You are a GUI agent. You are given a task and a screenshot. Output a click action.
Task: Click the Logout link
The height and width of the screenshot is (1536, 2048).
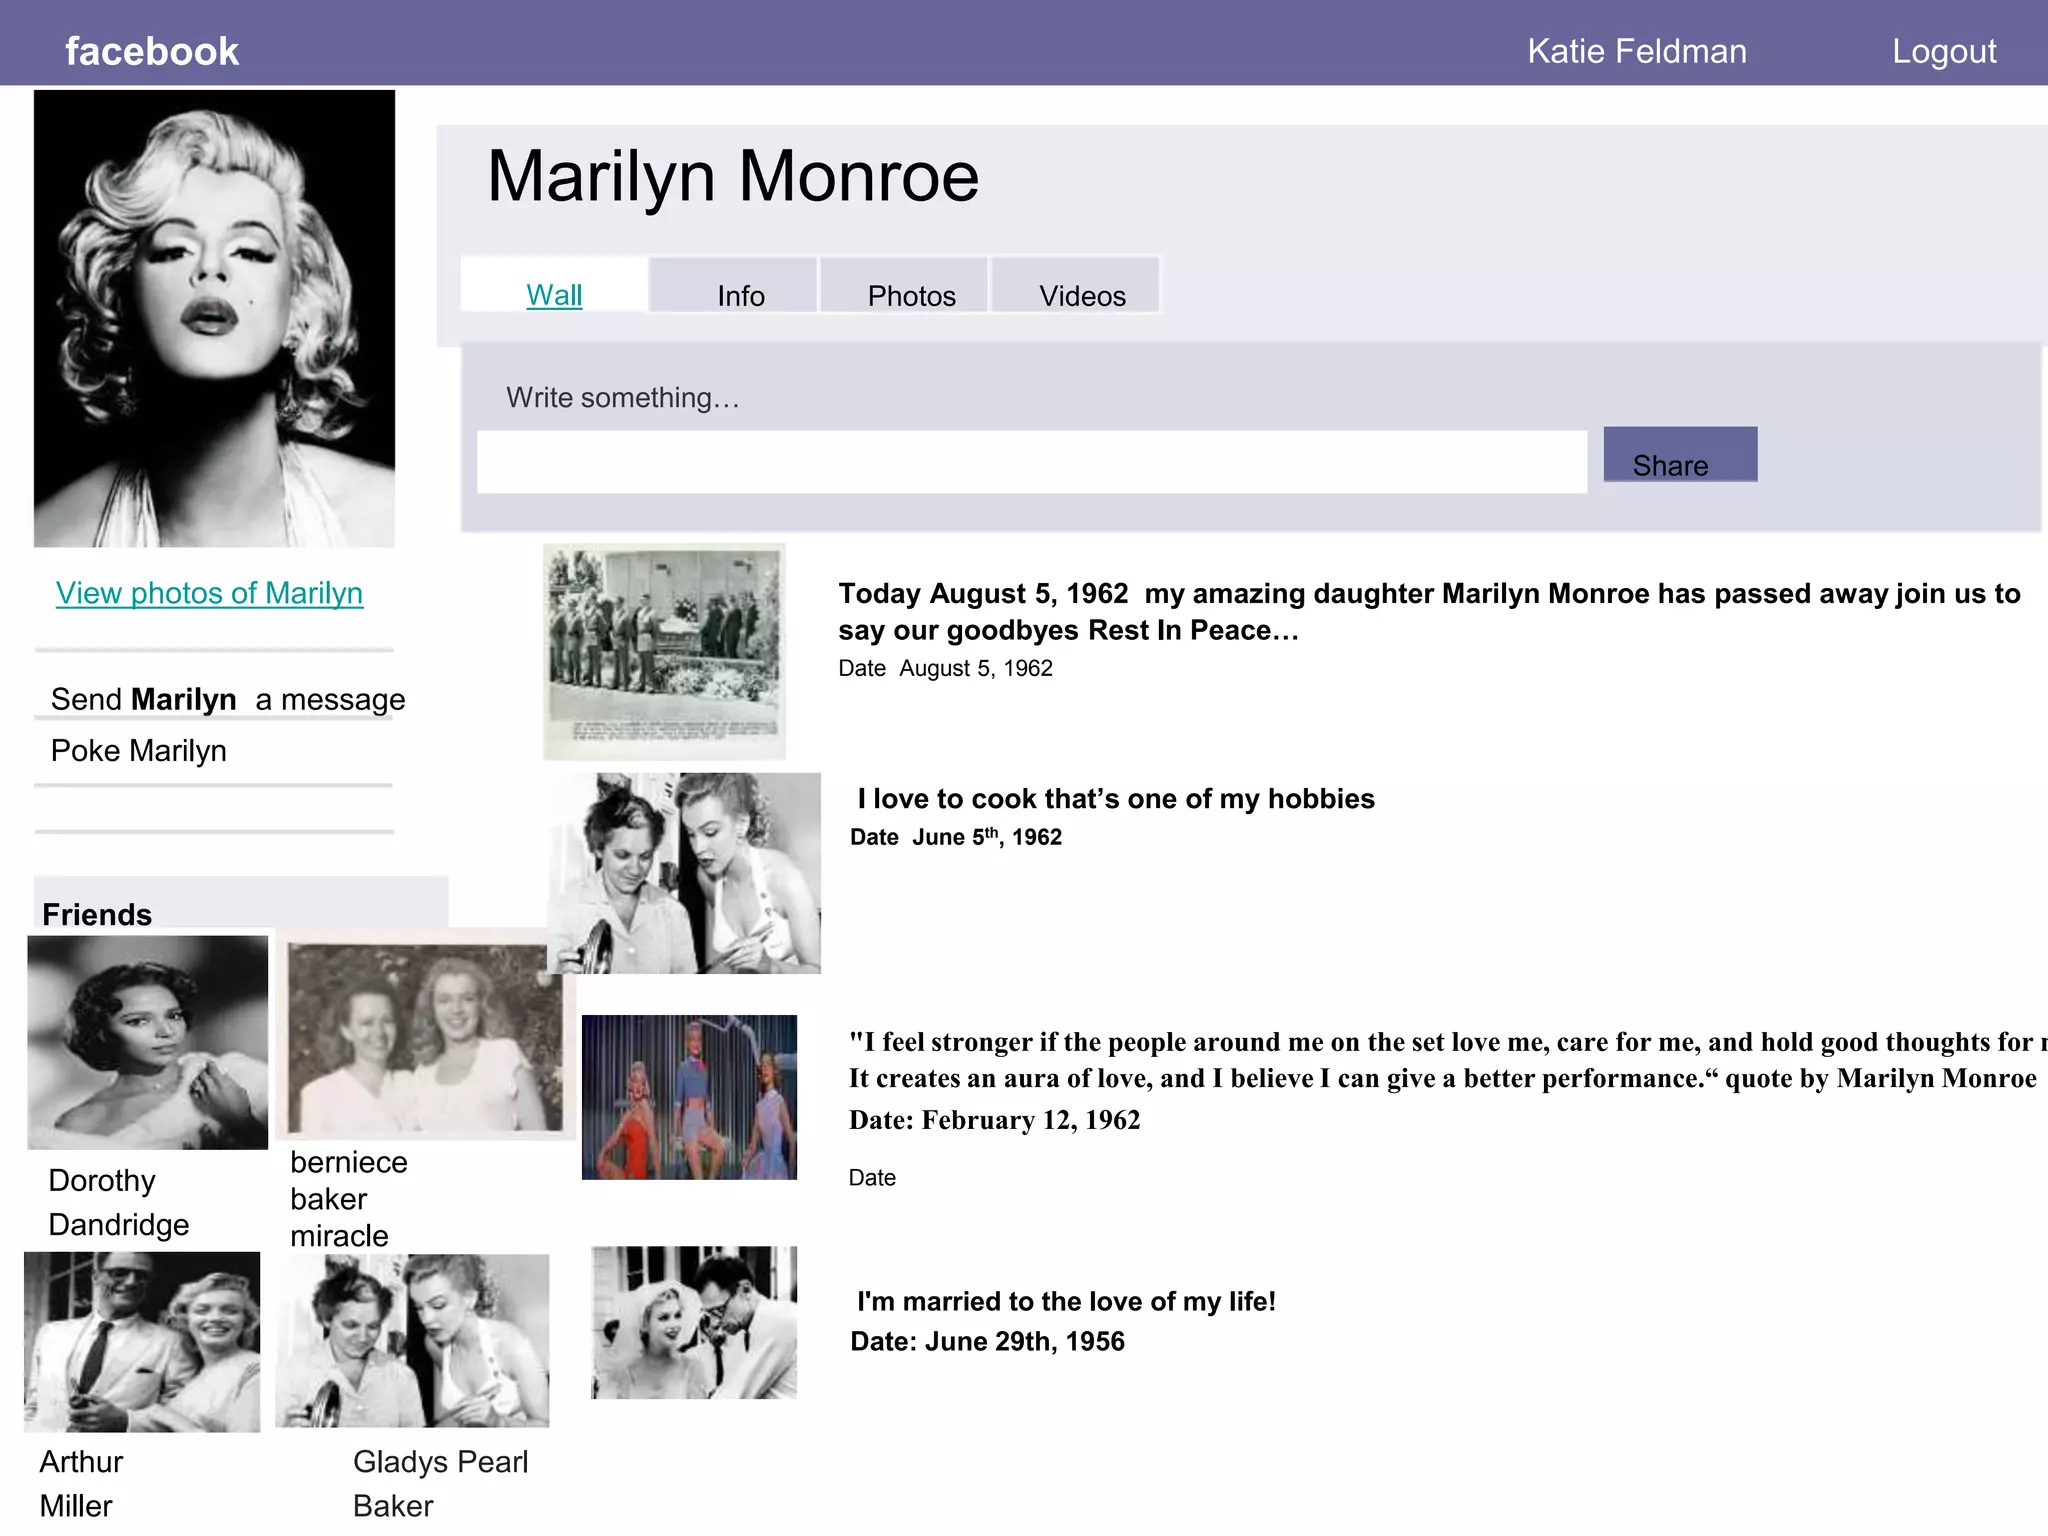pyautogui.click(x=1943, y=51)
